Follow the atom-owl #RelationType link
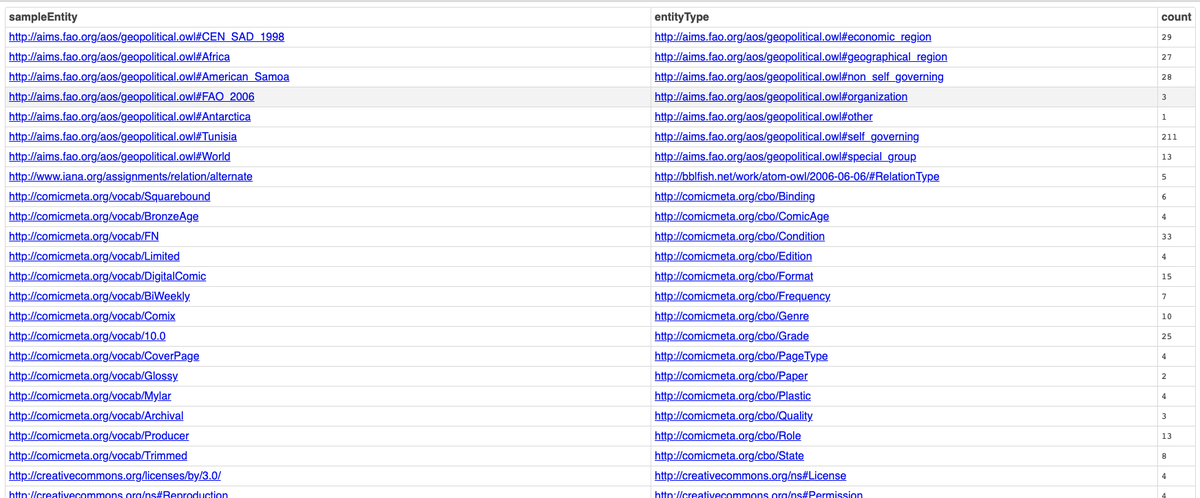The width and height of the screenshot is (1200, 498). (797, 177)
